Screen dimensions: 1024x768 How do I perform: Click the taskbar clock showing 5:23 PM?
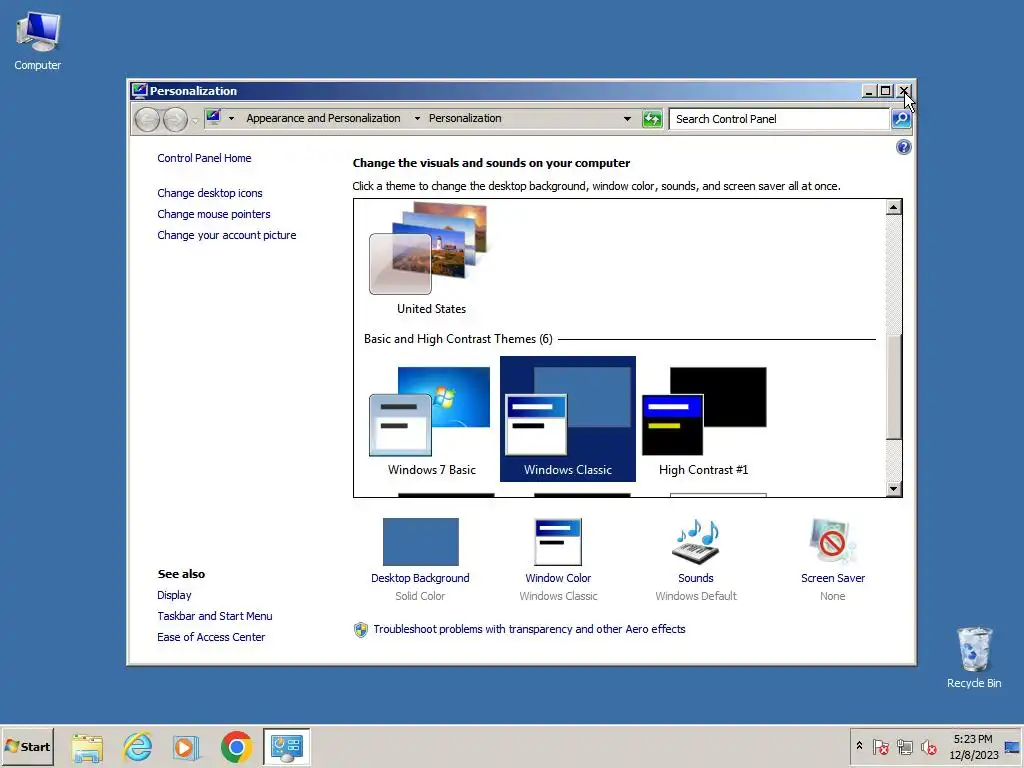[973, 747]
